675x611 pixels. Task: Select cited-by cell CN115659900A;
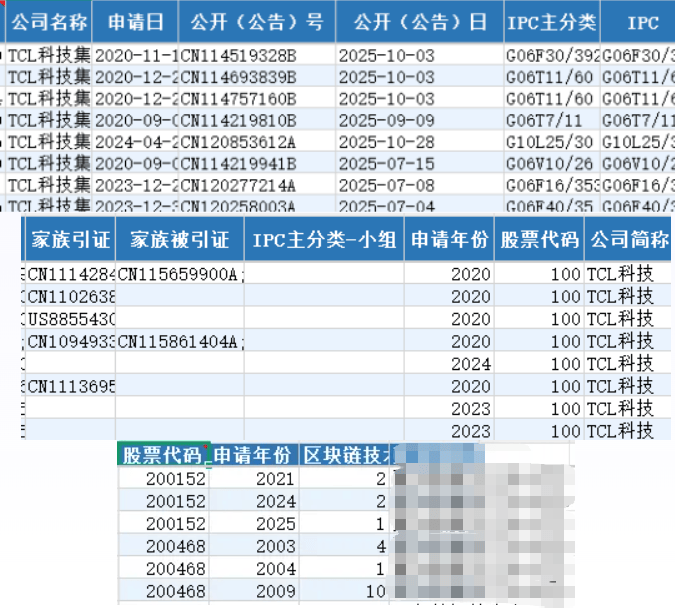click(180, 274)
